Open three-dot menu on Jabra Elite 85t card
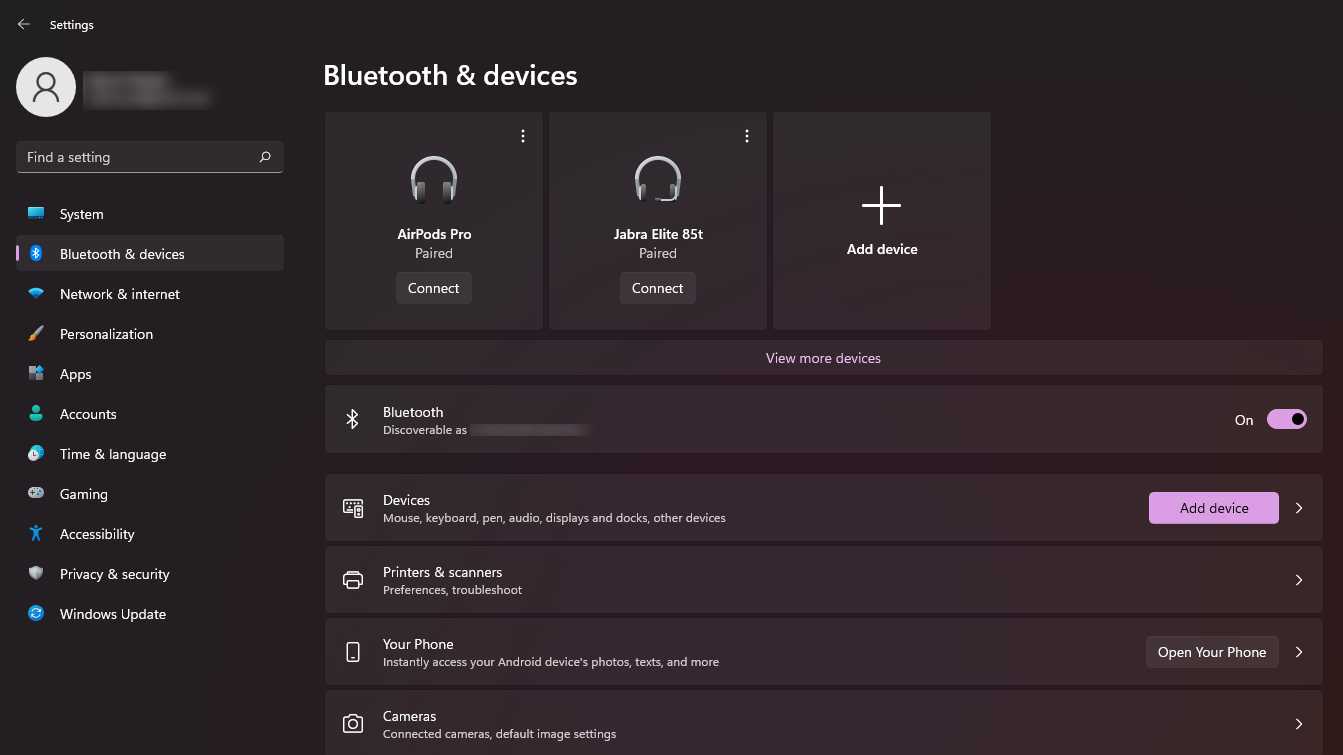The height and width of the screenshot is (755, 1343). 747,136
